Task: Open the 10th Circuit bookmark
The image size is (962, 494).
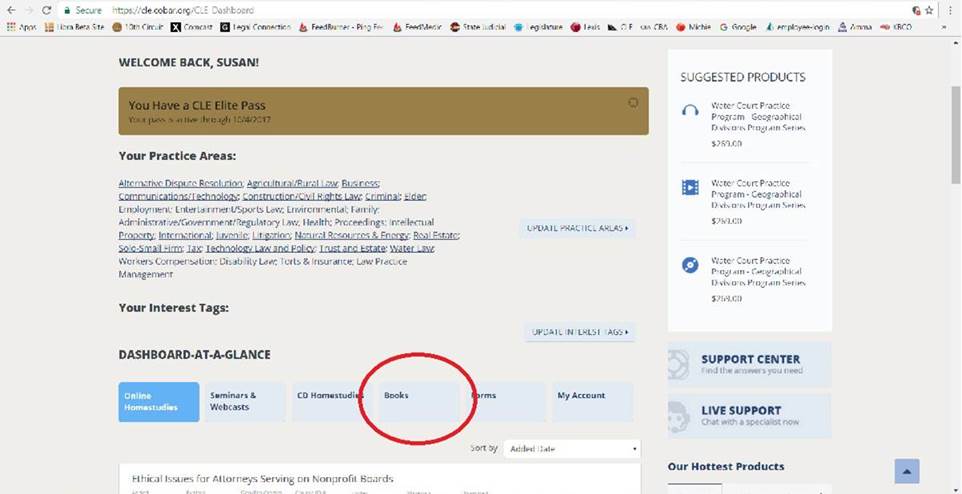Action: (138, 27)
